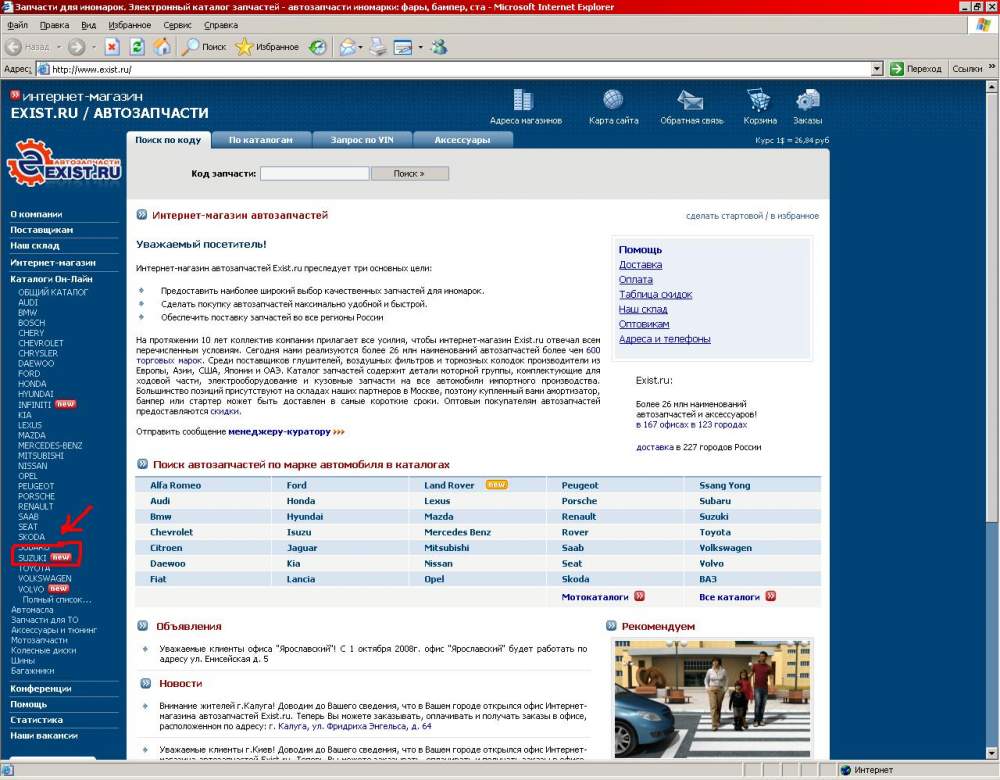
Task: Click the Поиск » search button
Action: coord(409,173)
